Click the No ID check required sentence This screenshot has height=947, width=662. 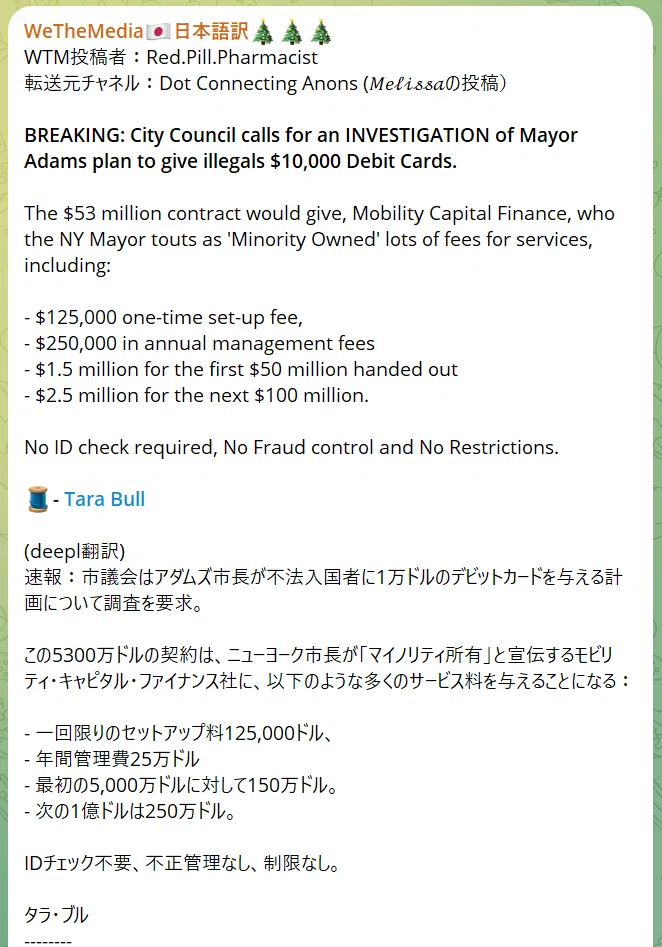tap(291, 448)
